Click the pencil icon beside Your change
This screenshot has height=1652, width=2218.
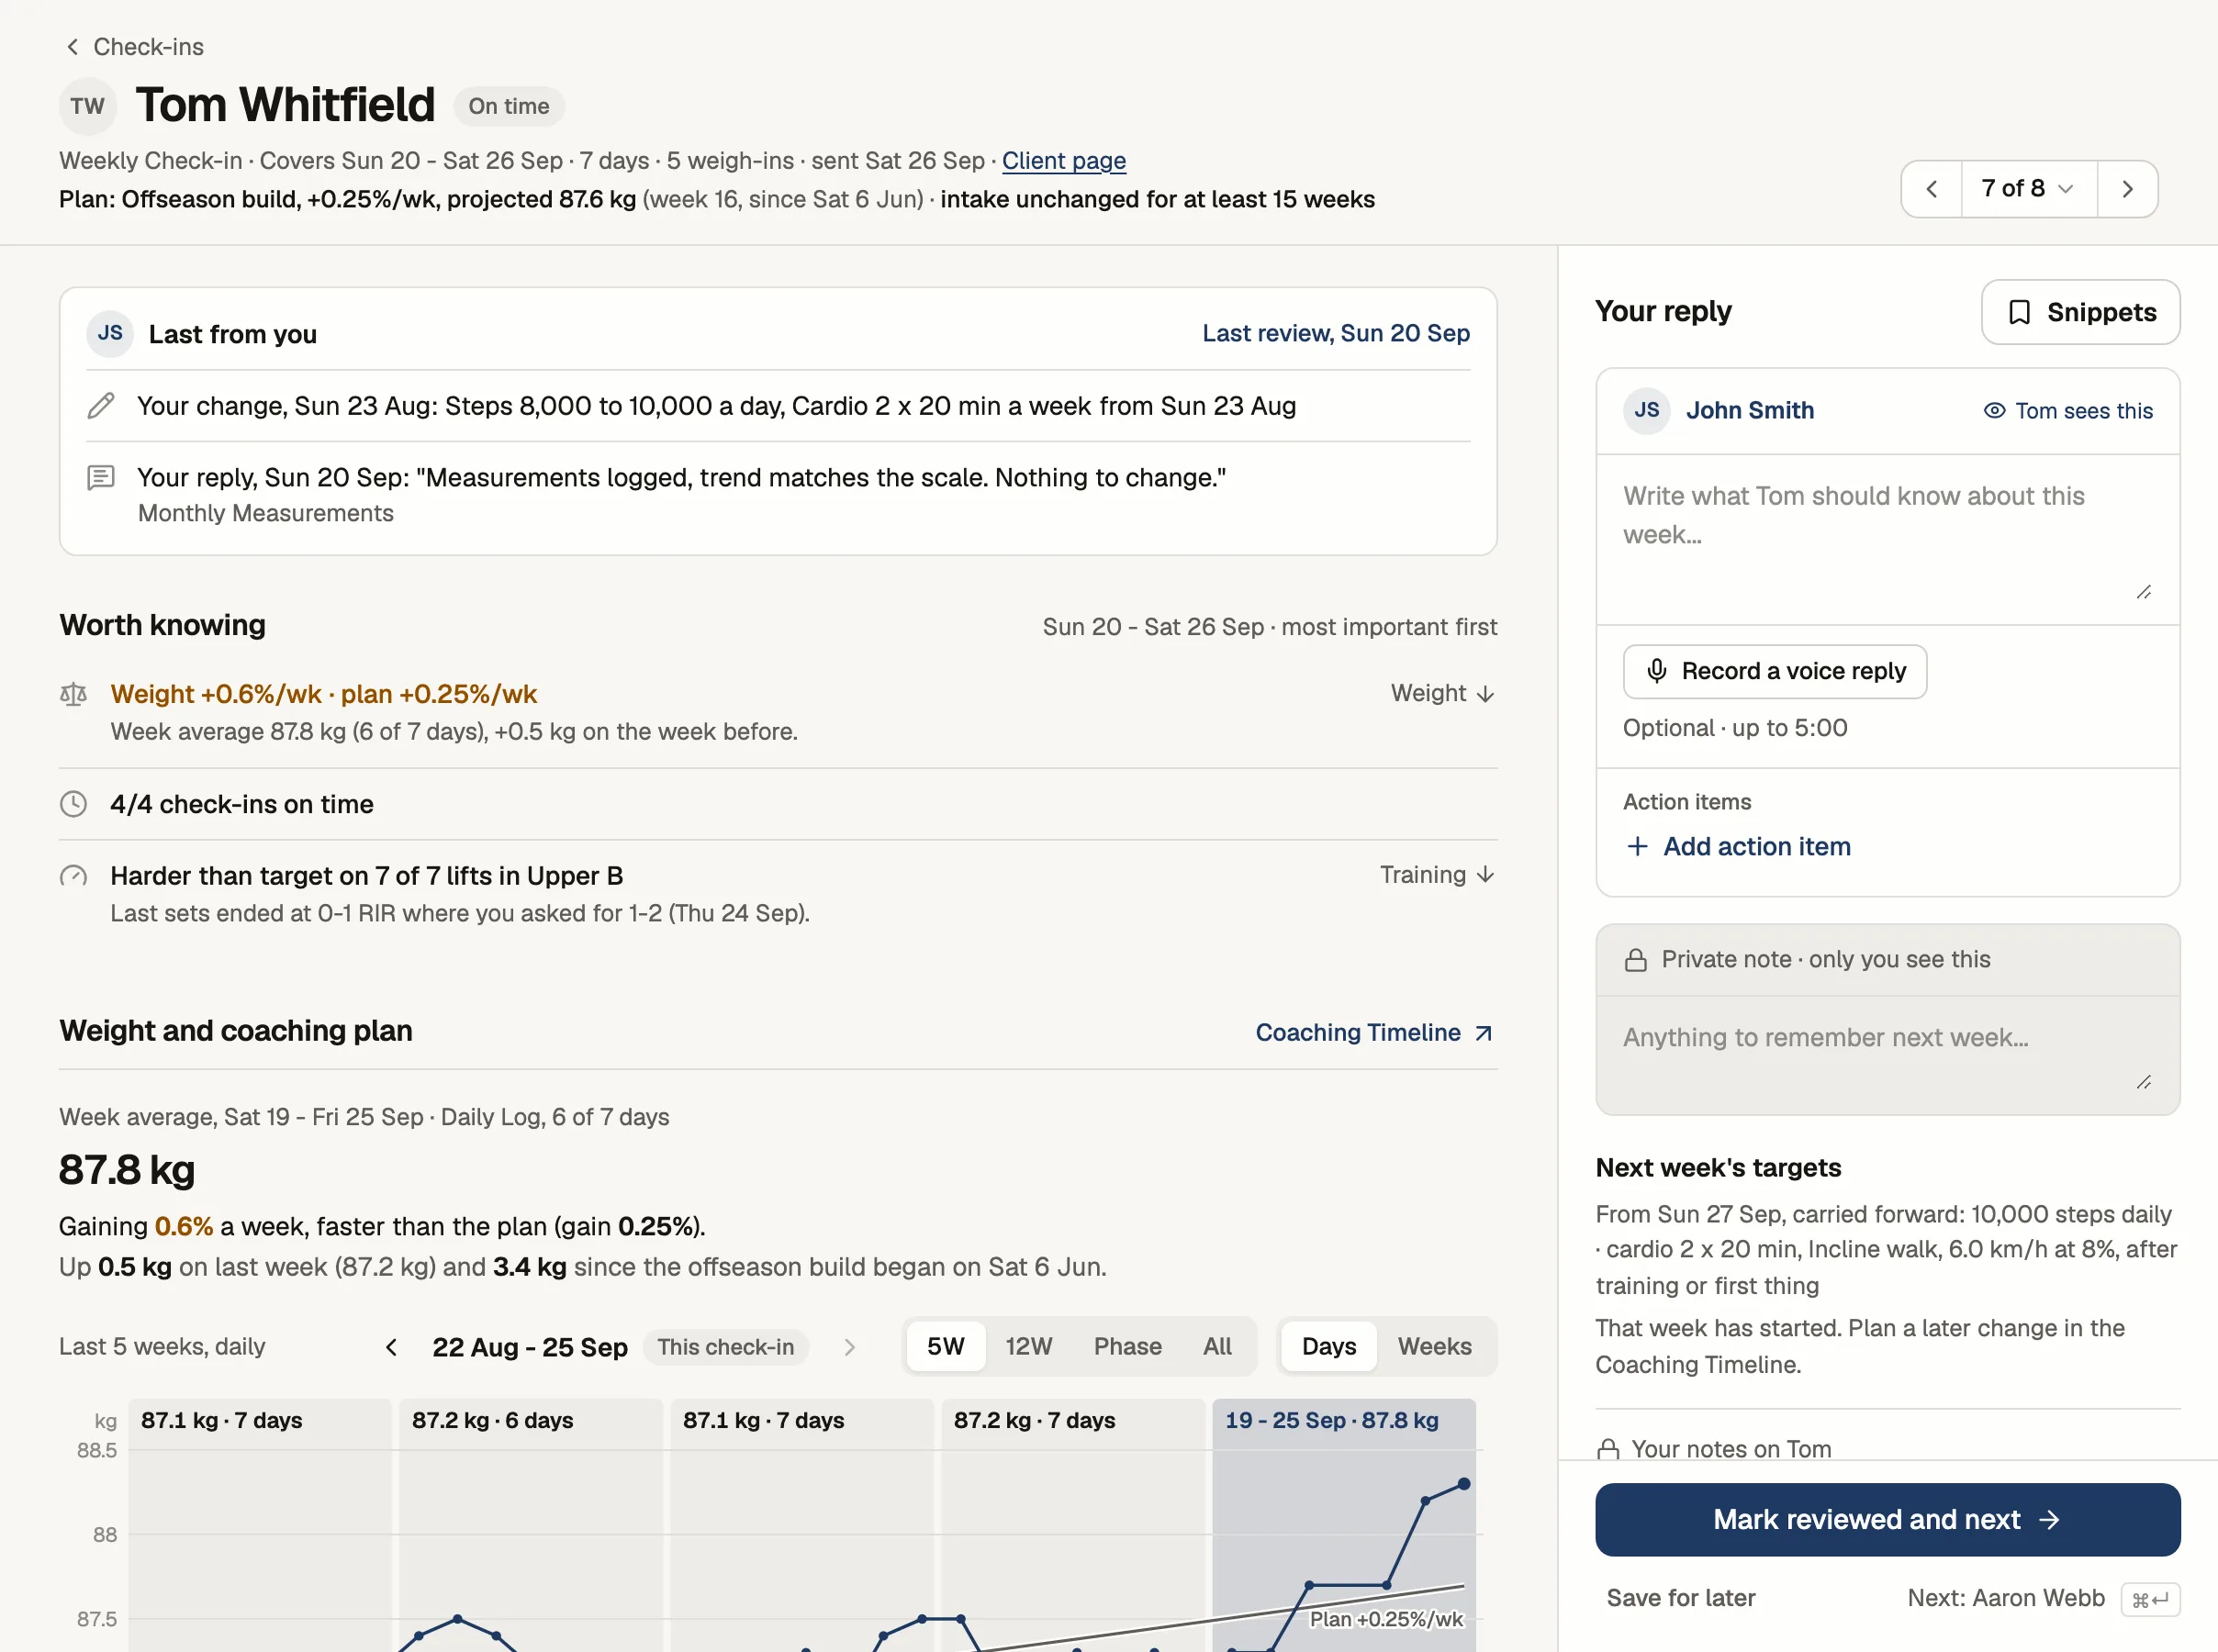click(x=101, y=406)
